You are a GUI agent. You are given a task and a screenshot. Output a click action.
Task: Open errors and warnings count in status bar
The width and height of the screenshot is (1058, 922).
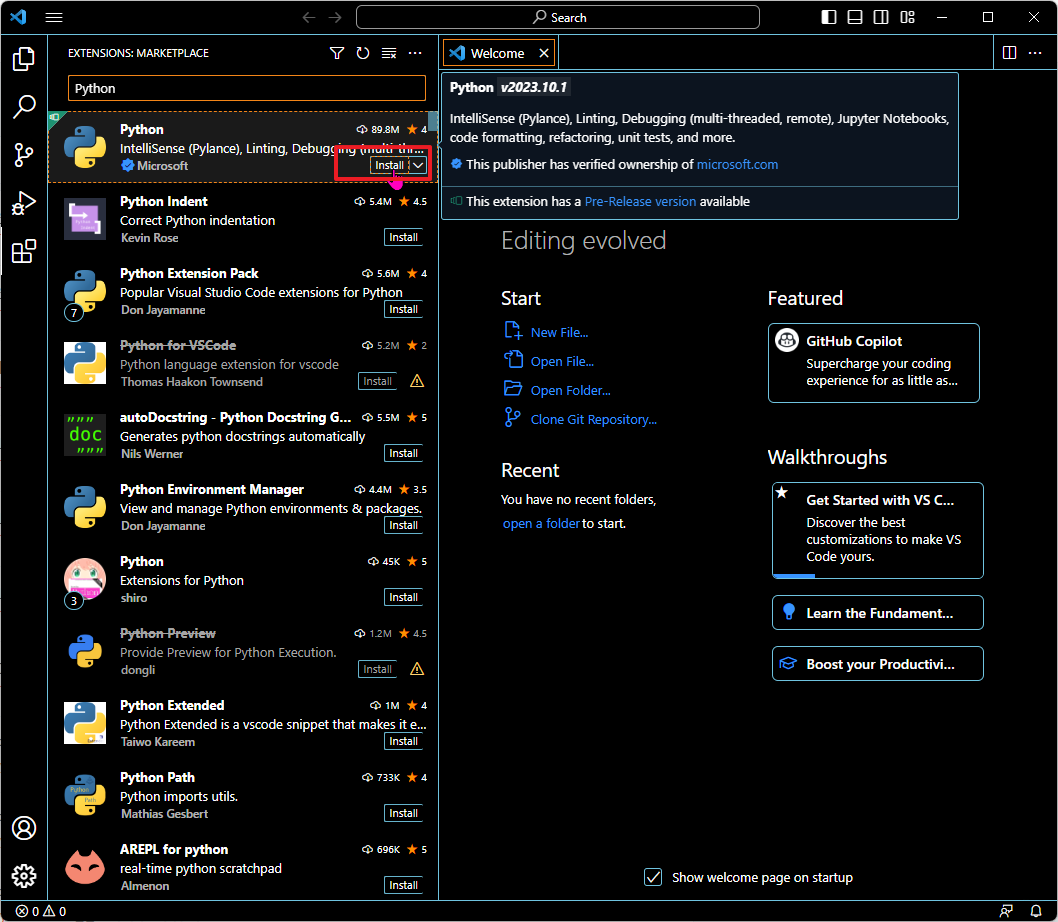tap(41, 911)
